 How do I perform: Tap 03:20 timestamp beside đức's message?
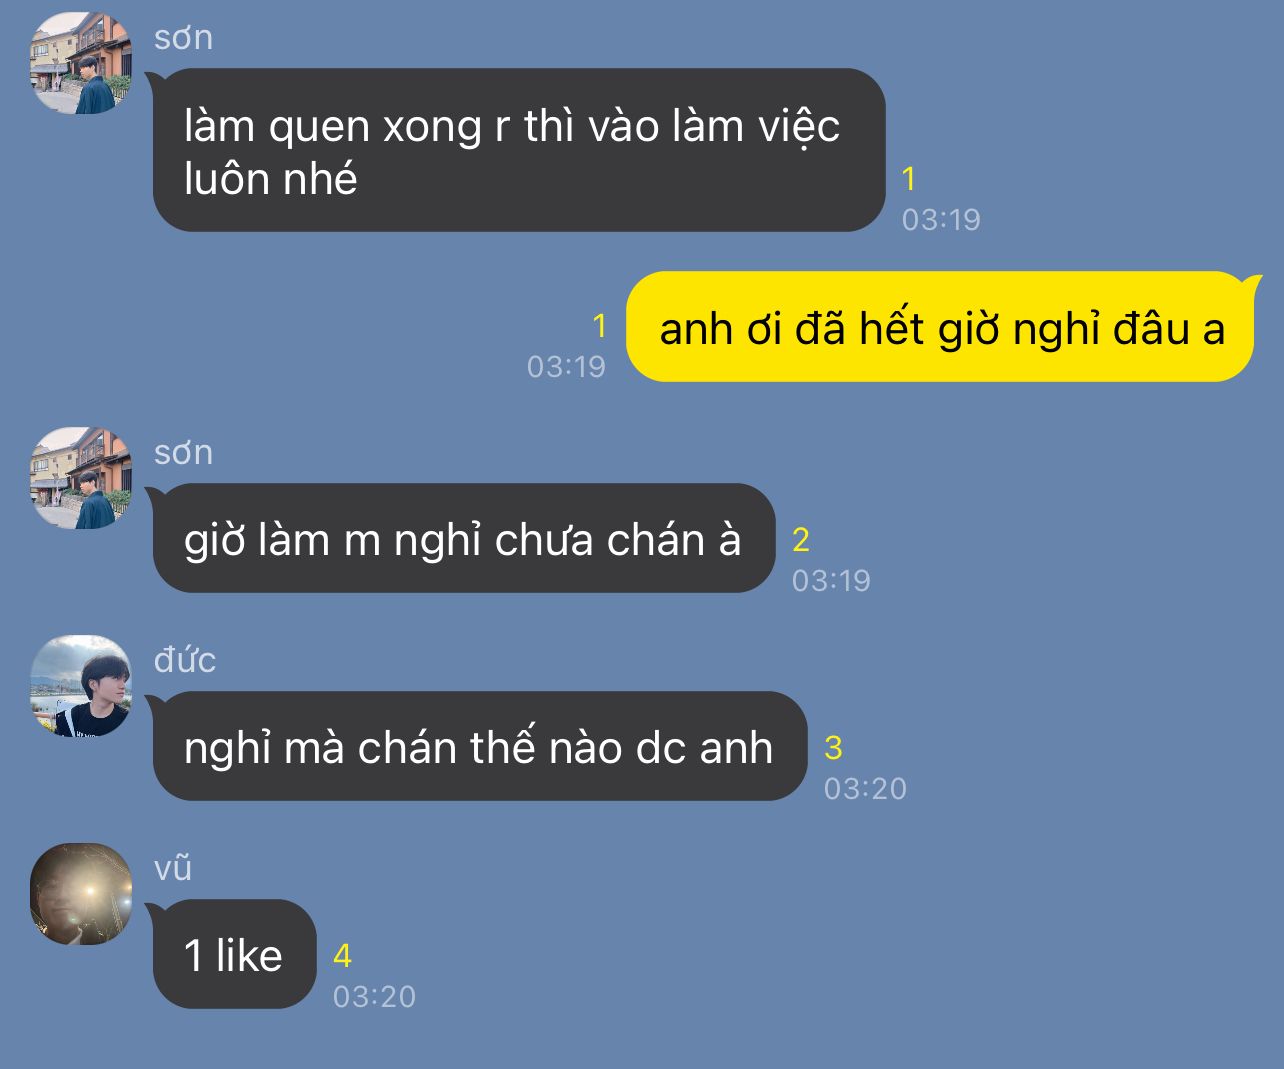pyautogui.click(x=865, y=789)
